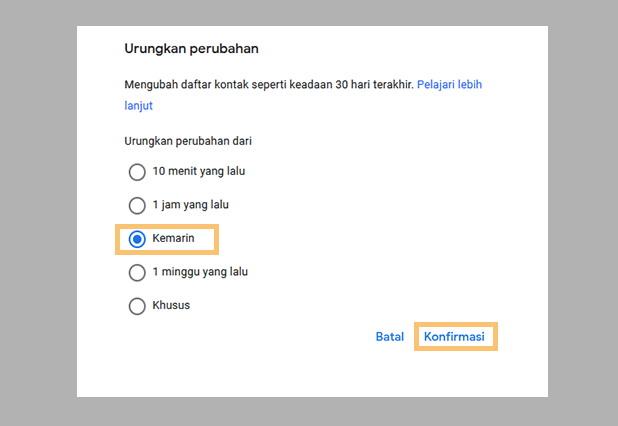
Task: Click empty white area below Batal button
Action: (x=390, y=373)
